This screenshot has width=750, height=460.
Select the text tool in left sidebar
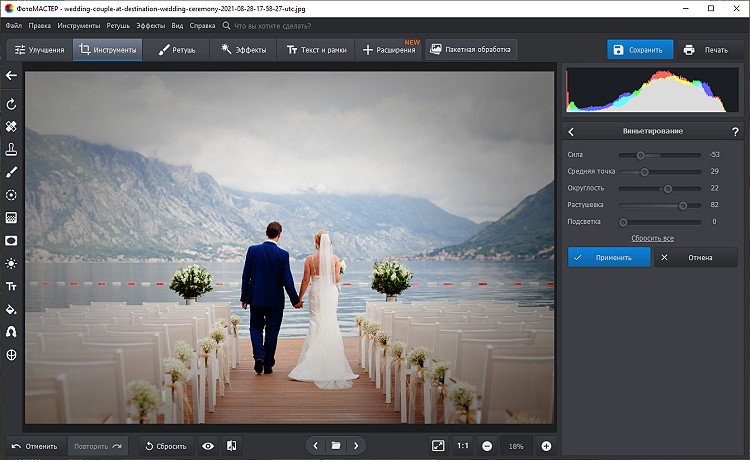[x=11, y=286]
